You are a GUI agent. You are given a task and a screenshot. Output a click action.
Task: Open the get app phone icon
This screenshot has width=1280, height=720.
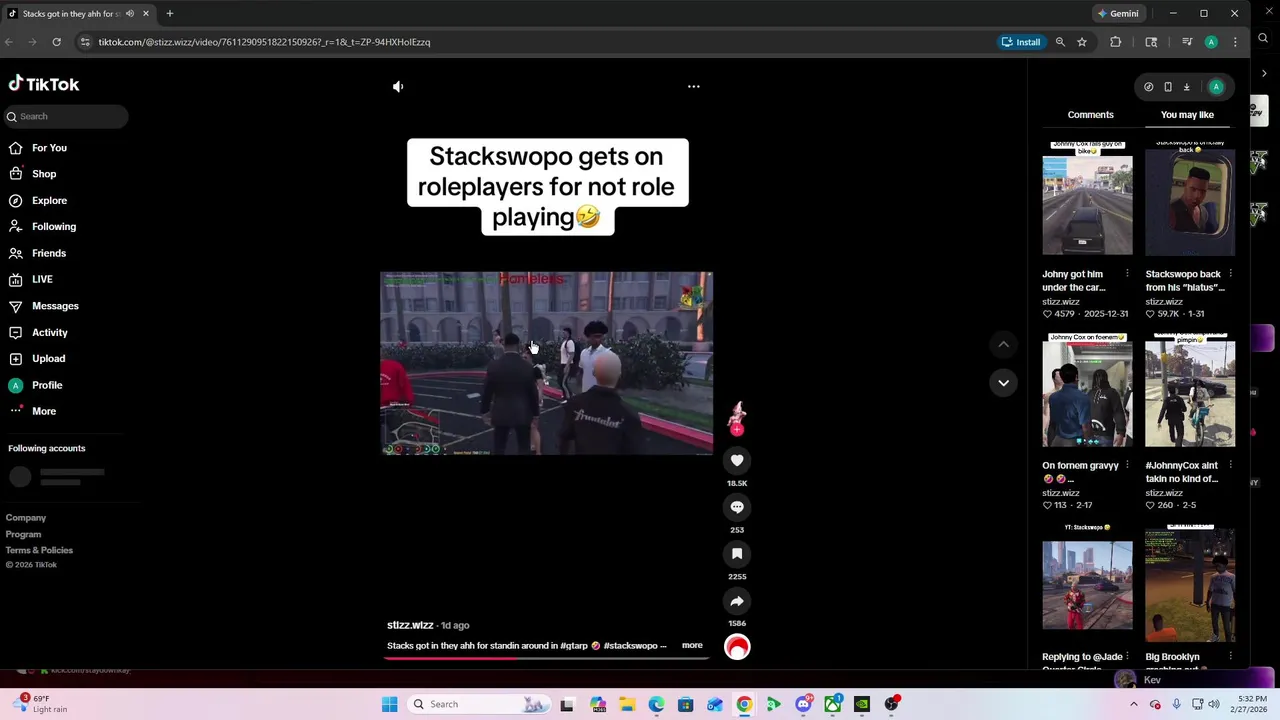pos(1167,87)
